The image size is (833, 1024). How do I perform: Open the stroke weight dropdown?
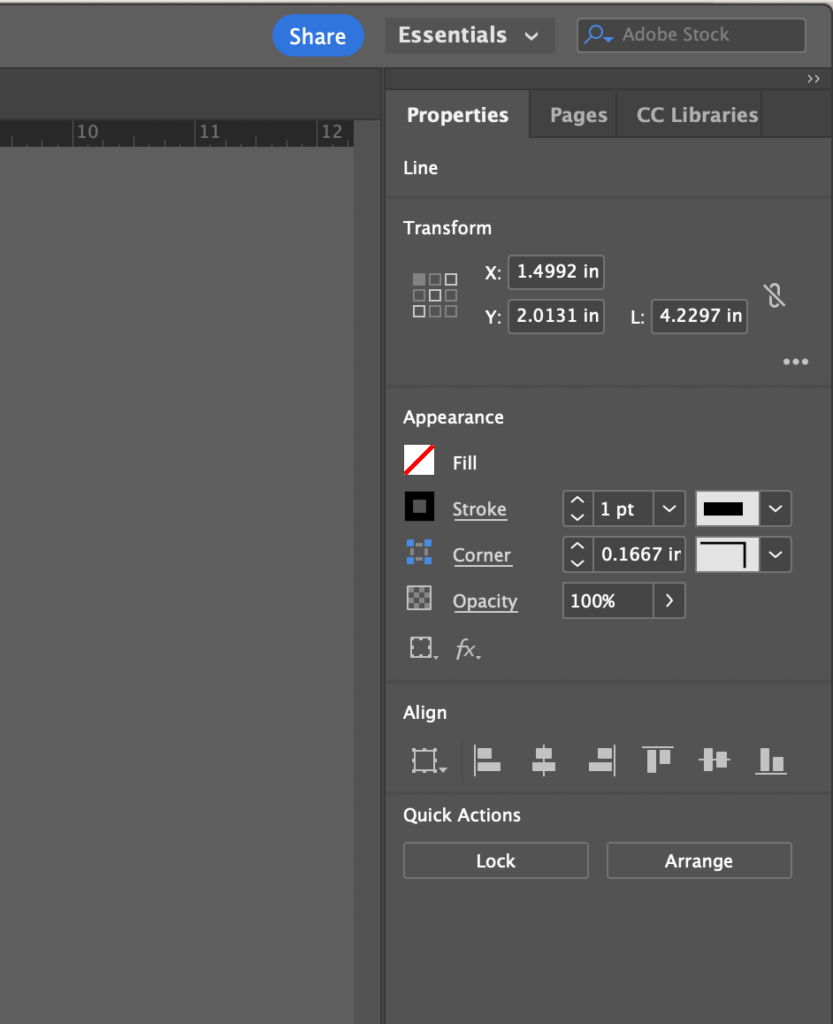[x=667, y=508]
